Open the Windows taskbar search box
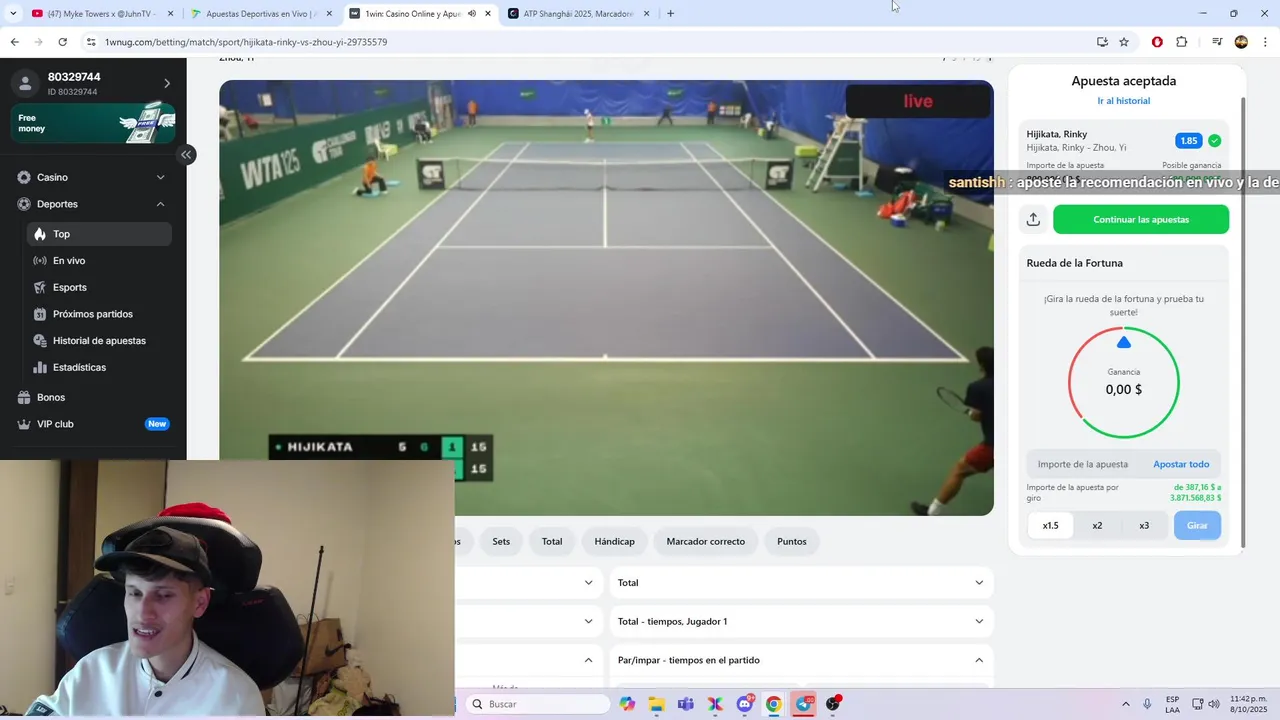The height and width of the screenshot is (720, 1280). click(537, 704)
